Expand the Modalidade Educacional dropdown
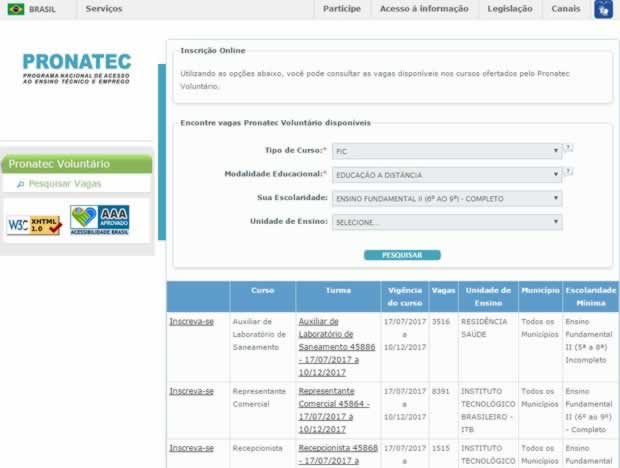 click(446, 175)
